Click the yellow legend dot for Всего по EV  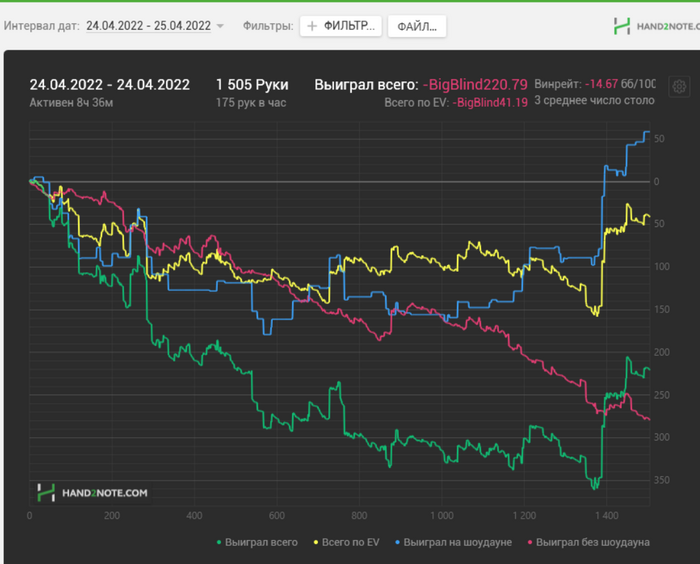[316, 543]
